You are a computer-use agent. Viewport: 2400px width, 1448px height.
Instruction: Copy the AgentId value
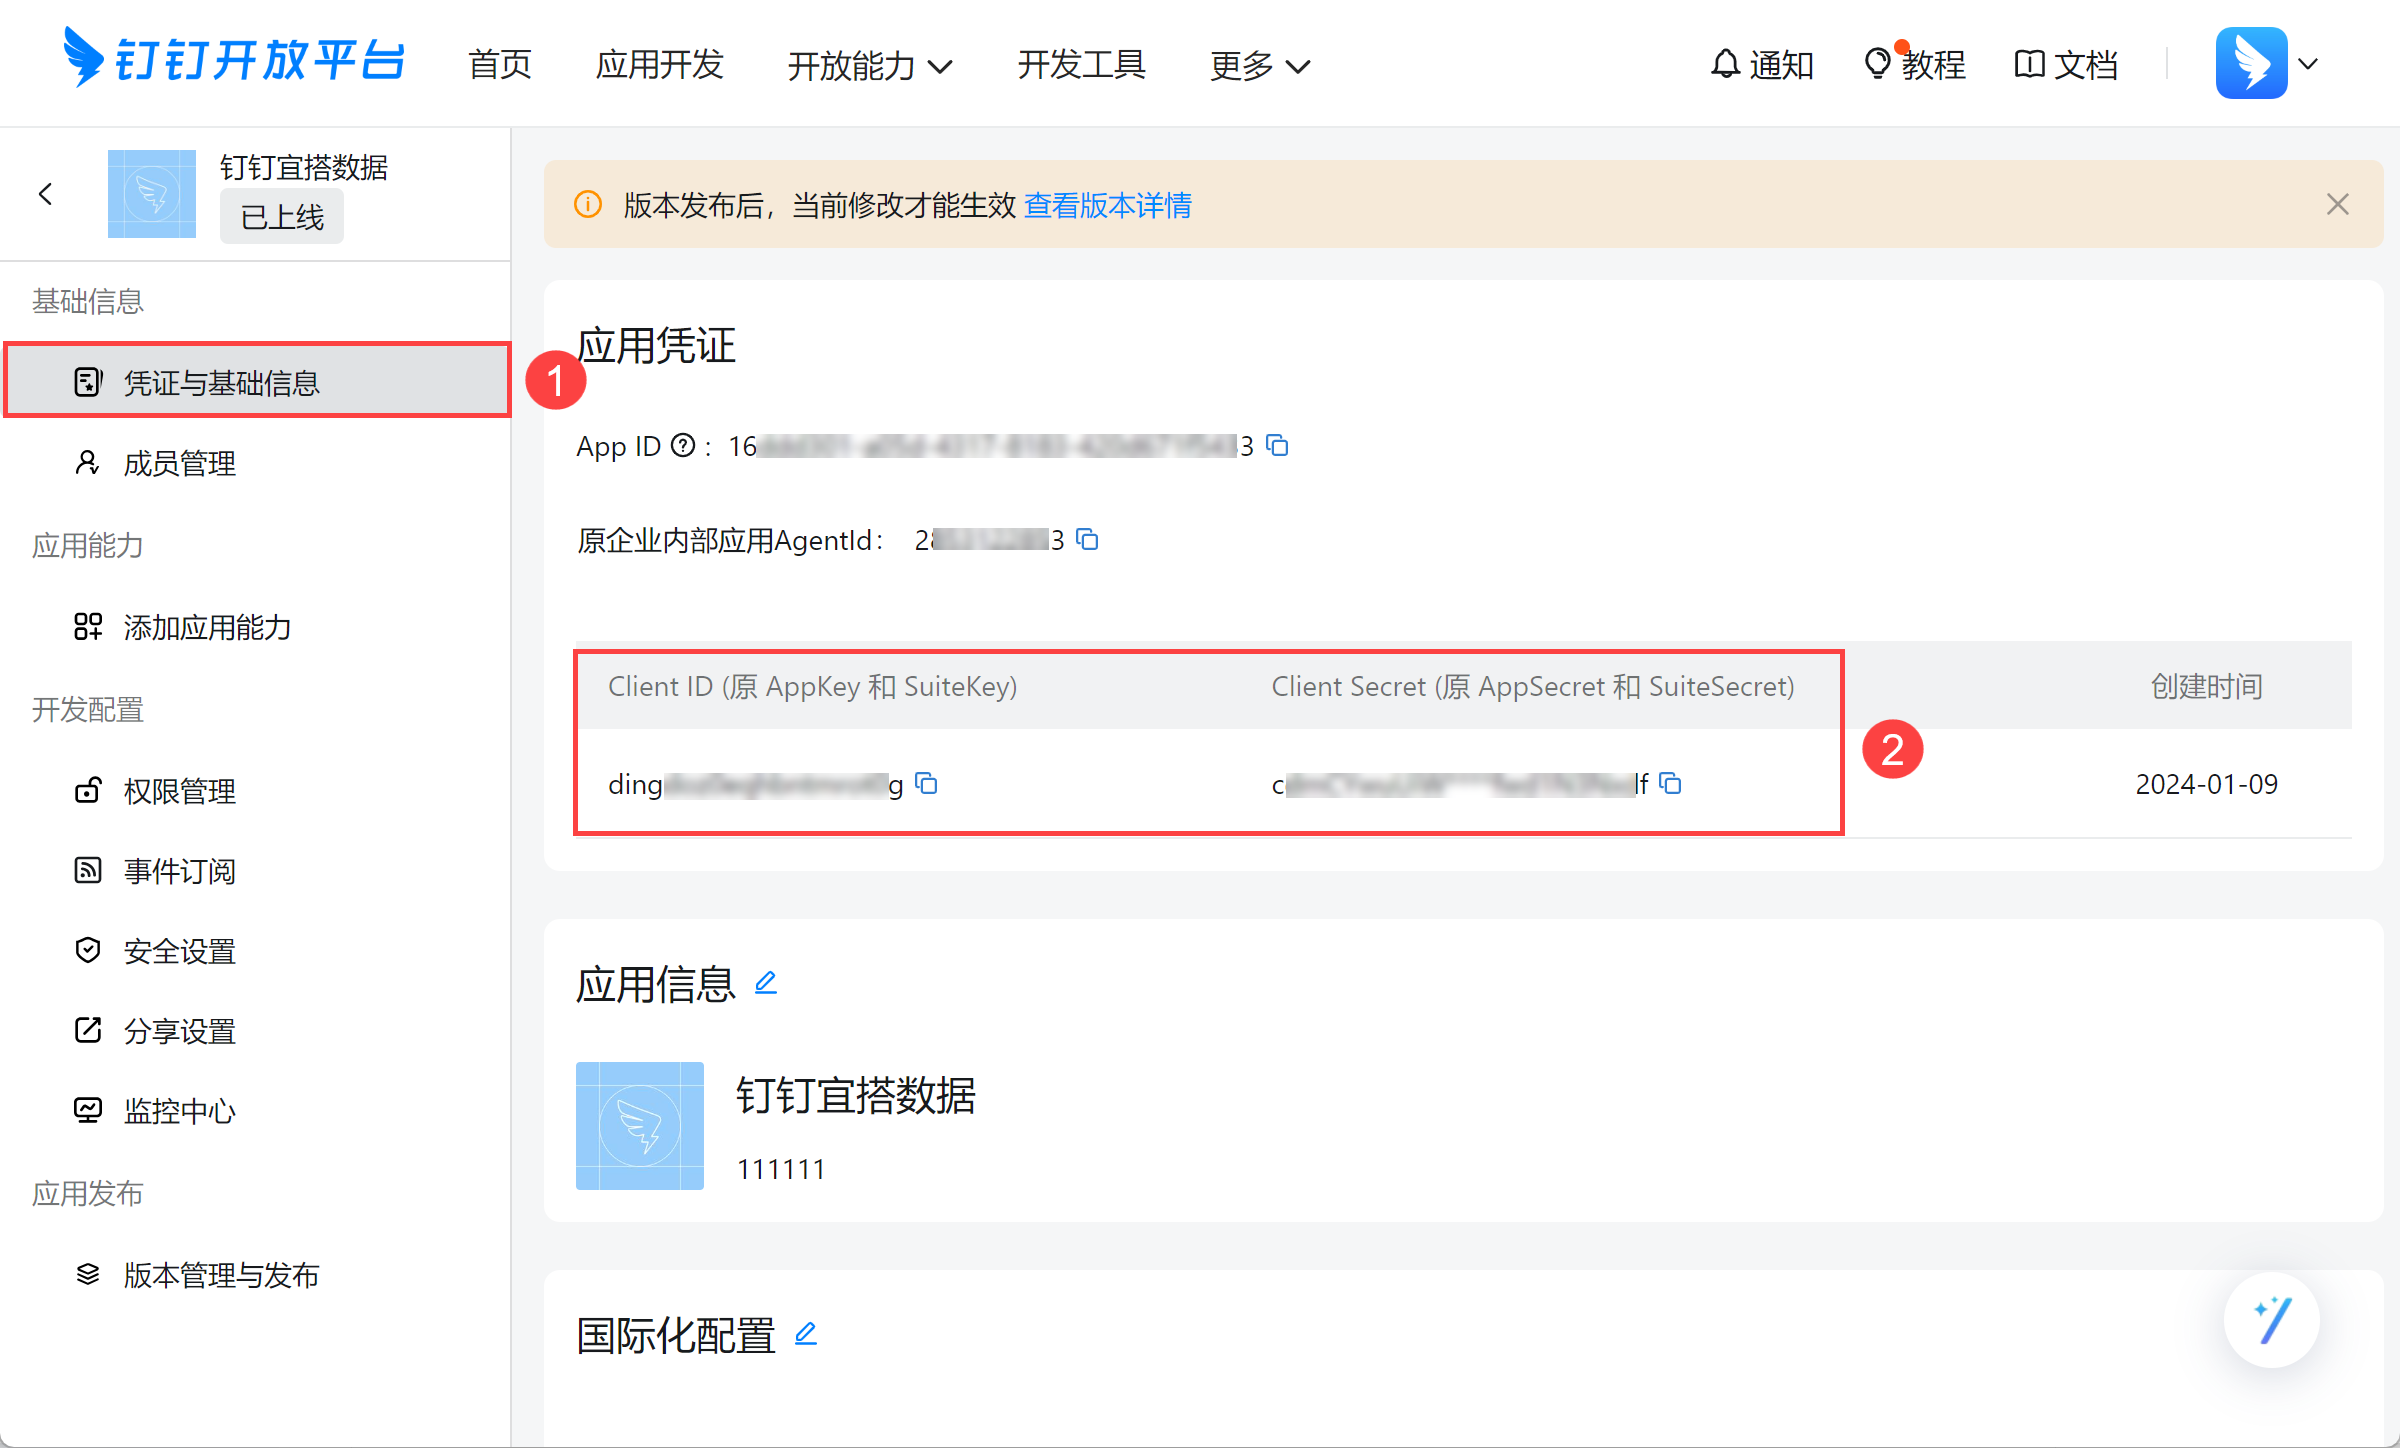tap(1087, 540)
